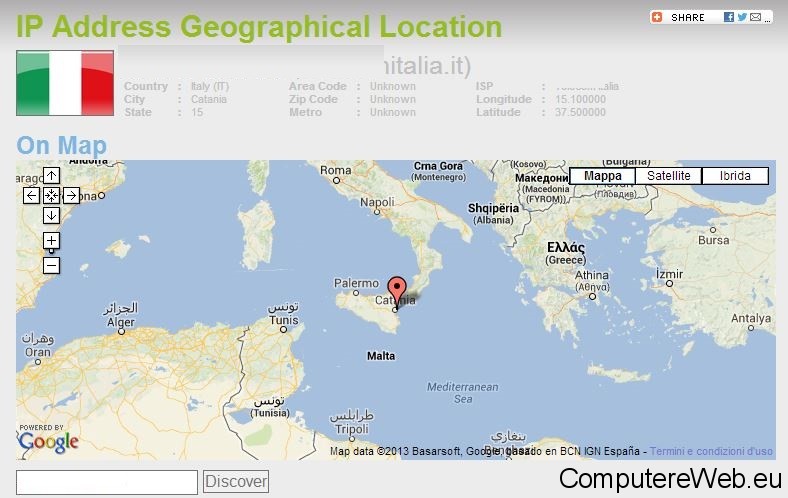This screenshot has height=498, width=788.
Task: Click the Country value Italy (IT)
Action: coord(210,86)
